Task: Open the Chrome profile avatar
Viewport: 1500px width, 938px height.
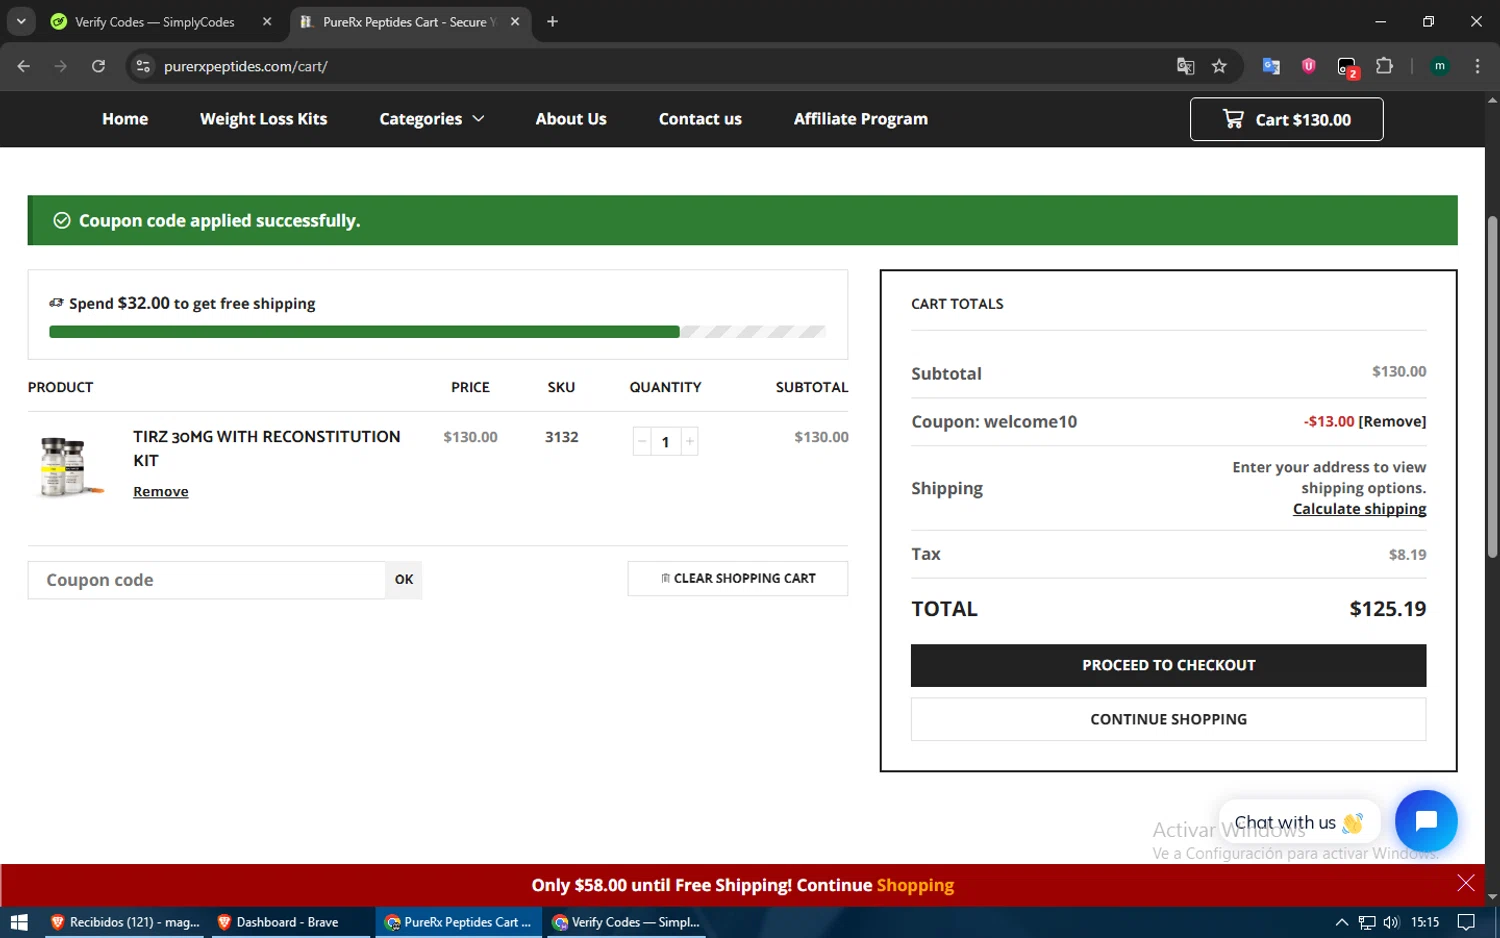Action: click(1440, 66)
